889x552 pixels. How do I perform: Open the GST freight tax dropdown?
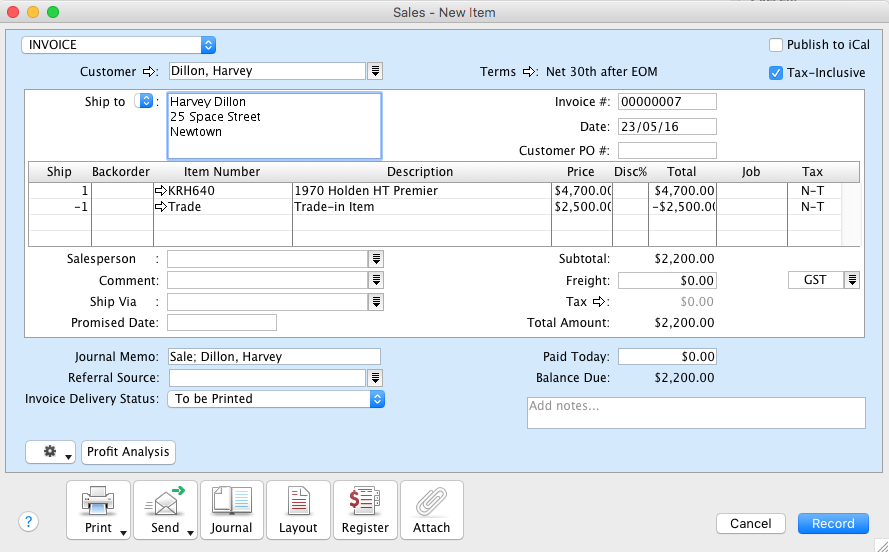pyautogui.click(x=852, y=280)
